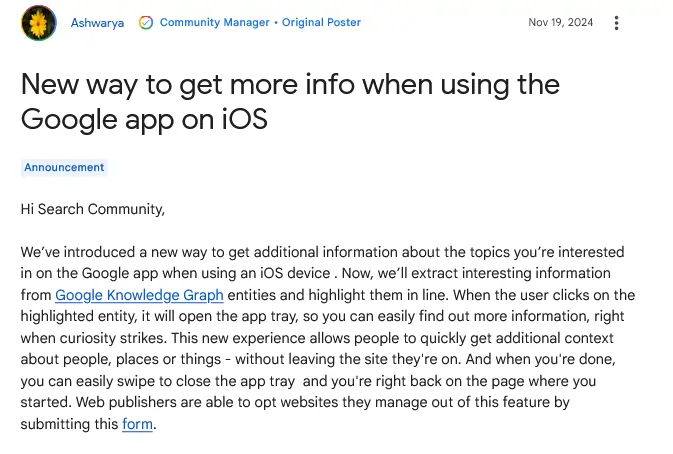Click the Community Manager label
This screenshot has height=454, width=673.
pyautogui.click(x=215, y=22)
